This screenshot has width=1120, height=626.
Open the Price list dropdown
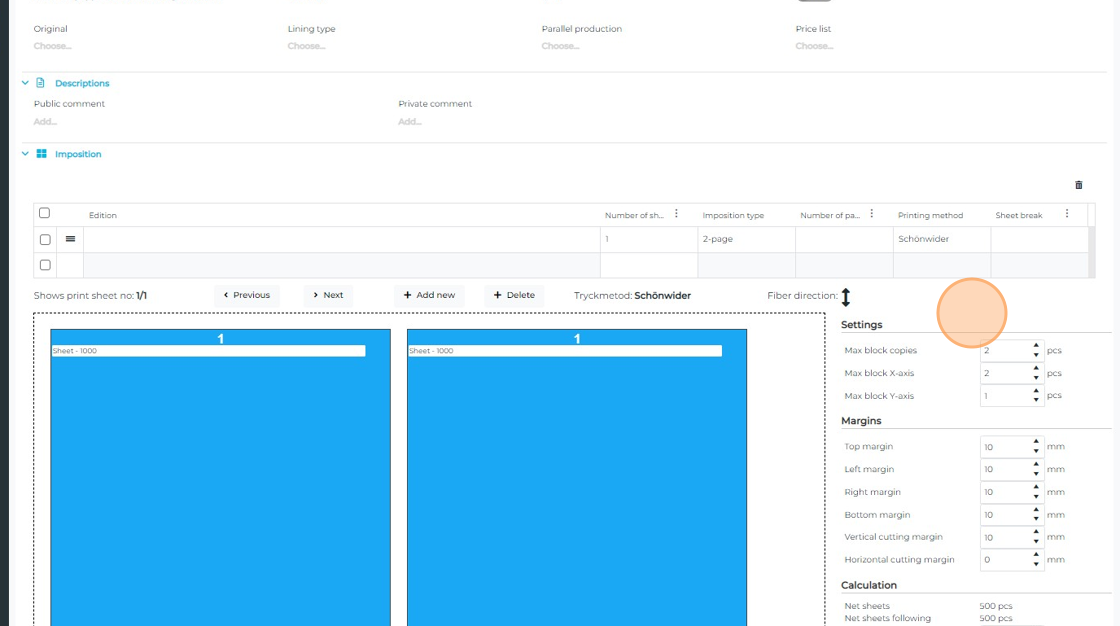click(813, 46)
